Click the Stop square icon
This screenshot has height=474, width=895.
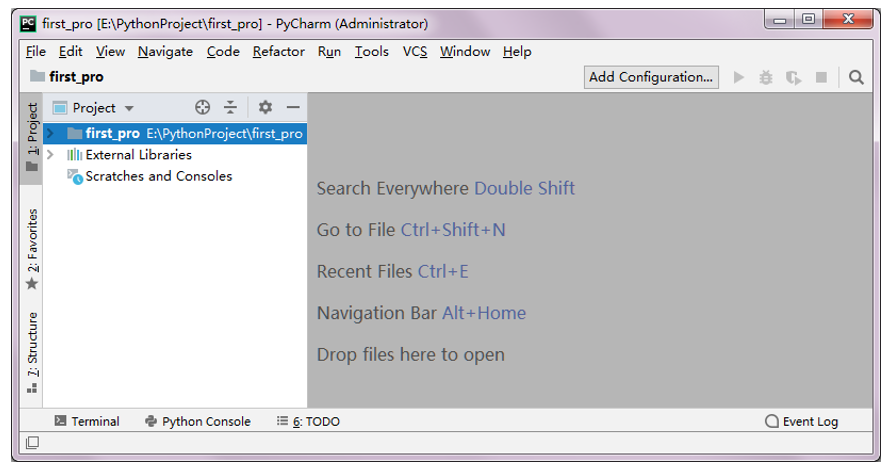coord(821,77)
